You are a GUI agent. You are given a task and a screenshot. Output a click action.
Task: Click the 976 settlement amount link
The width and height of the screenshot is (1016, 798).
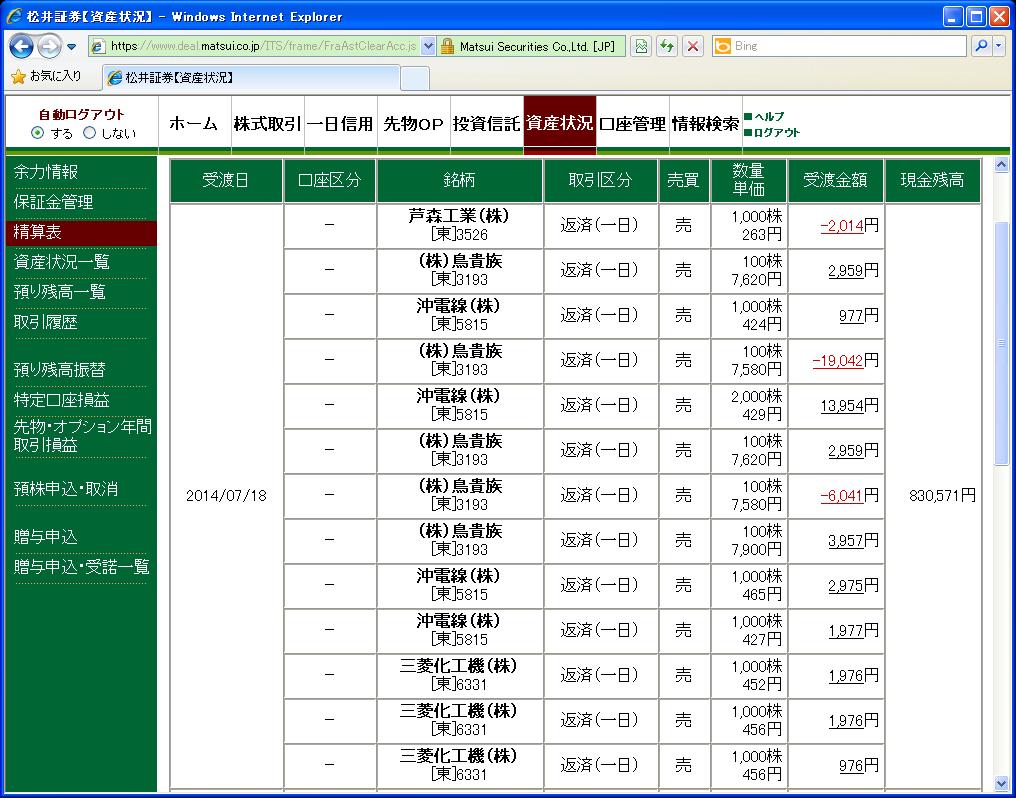pyautogui.click(x=851, y=766)
